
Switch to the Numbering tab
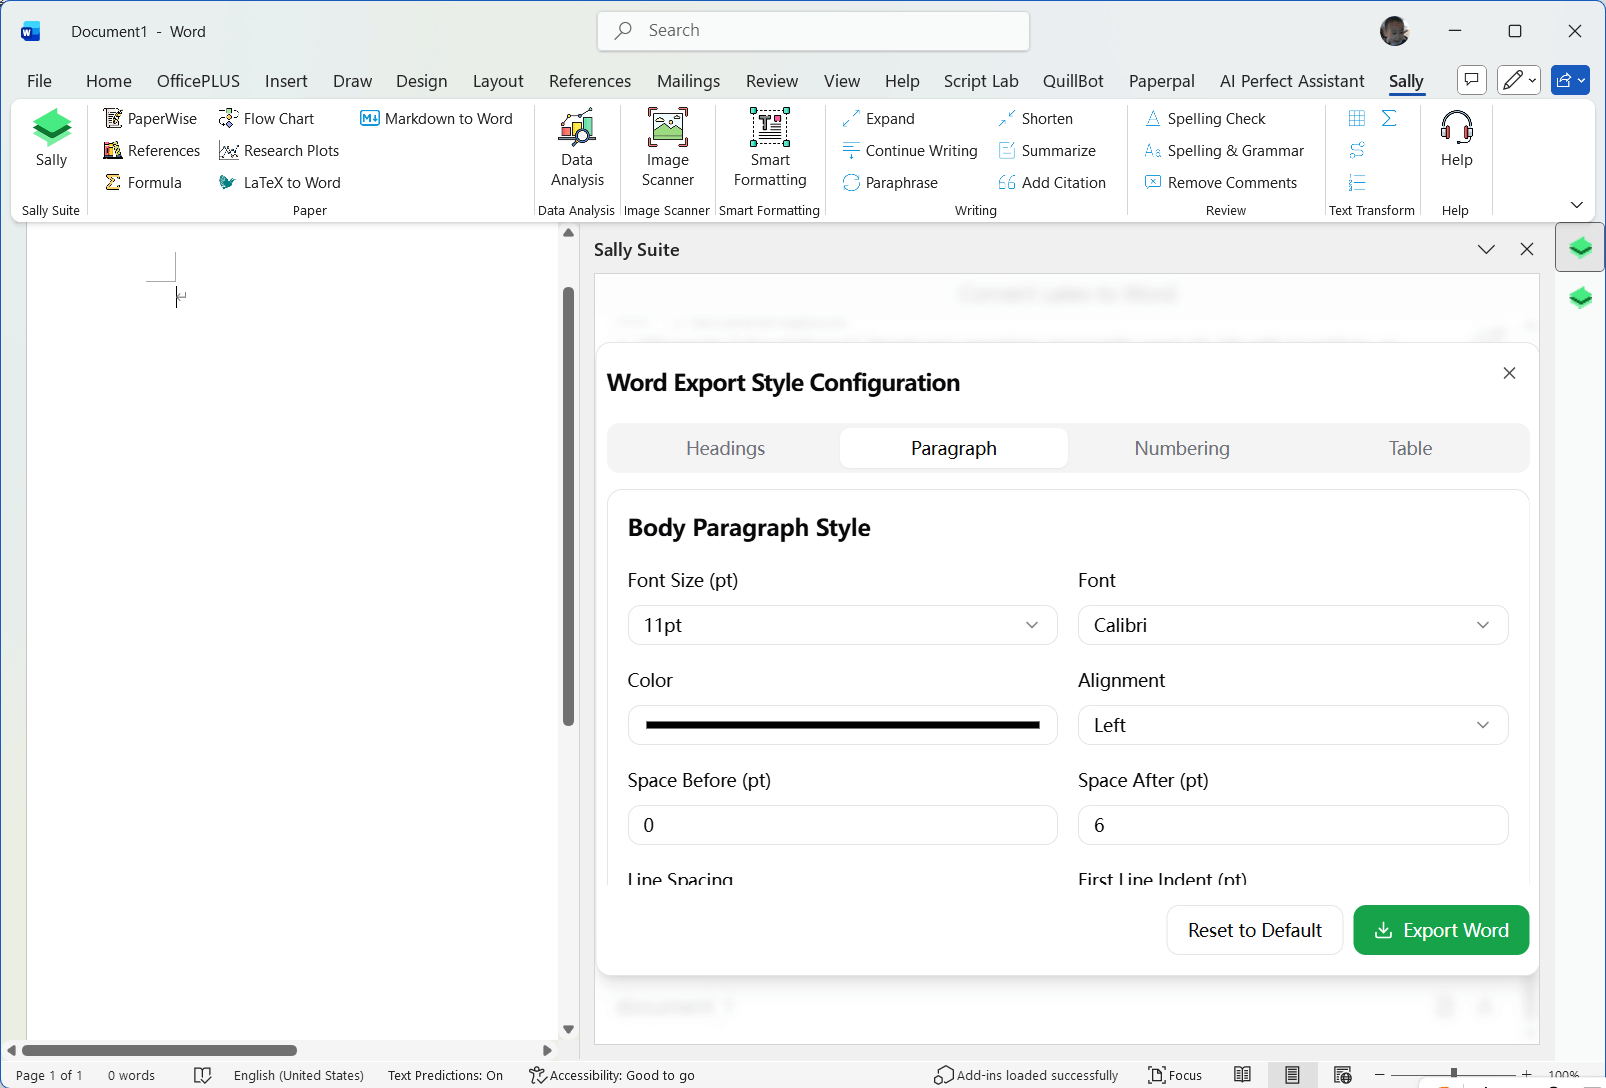point(1182,448)
